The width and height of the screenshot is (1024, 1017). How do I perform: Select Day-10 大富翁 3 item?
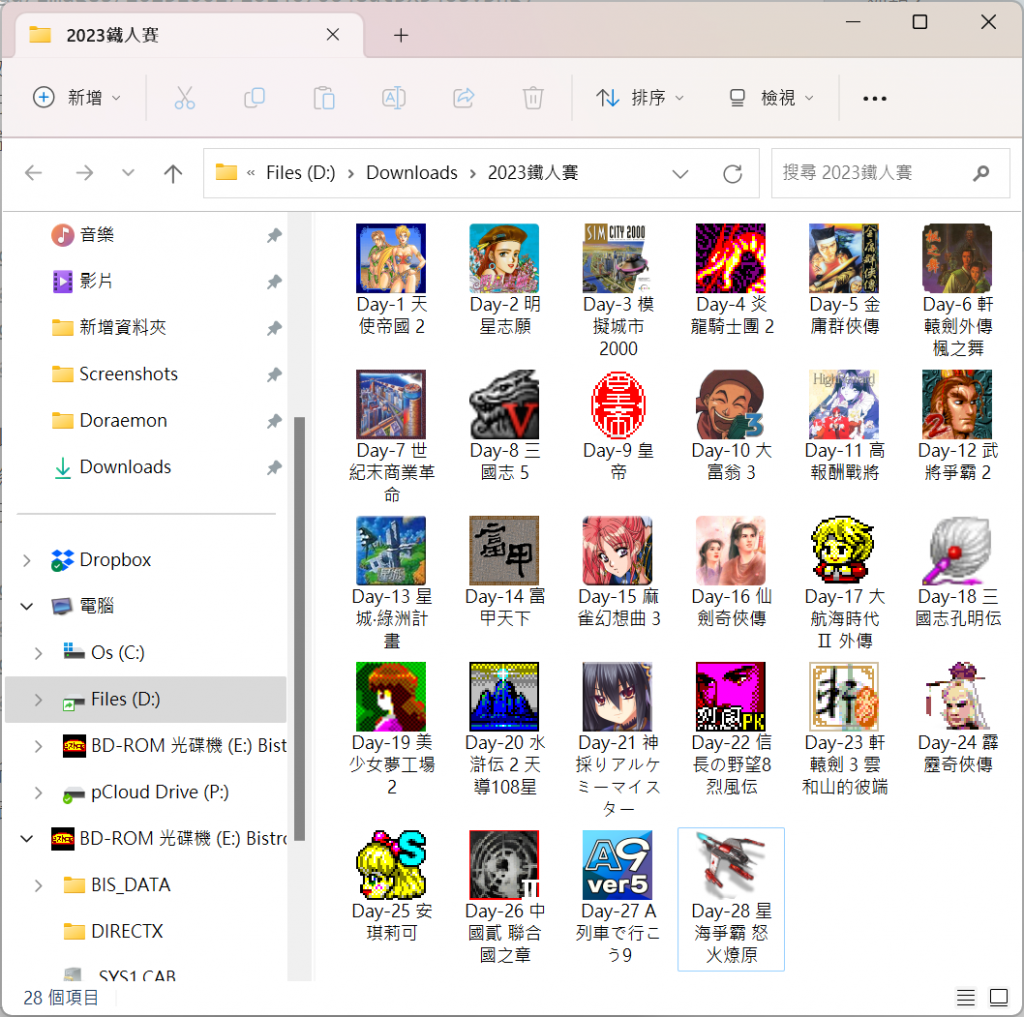coord(731,426)
